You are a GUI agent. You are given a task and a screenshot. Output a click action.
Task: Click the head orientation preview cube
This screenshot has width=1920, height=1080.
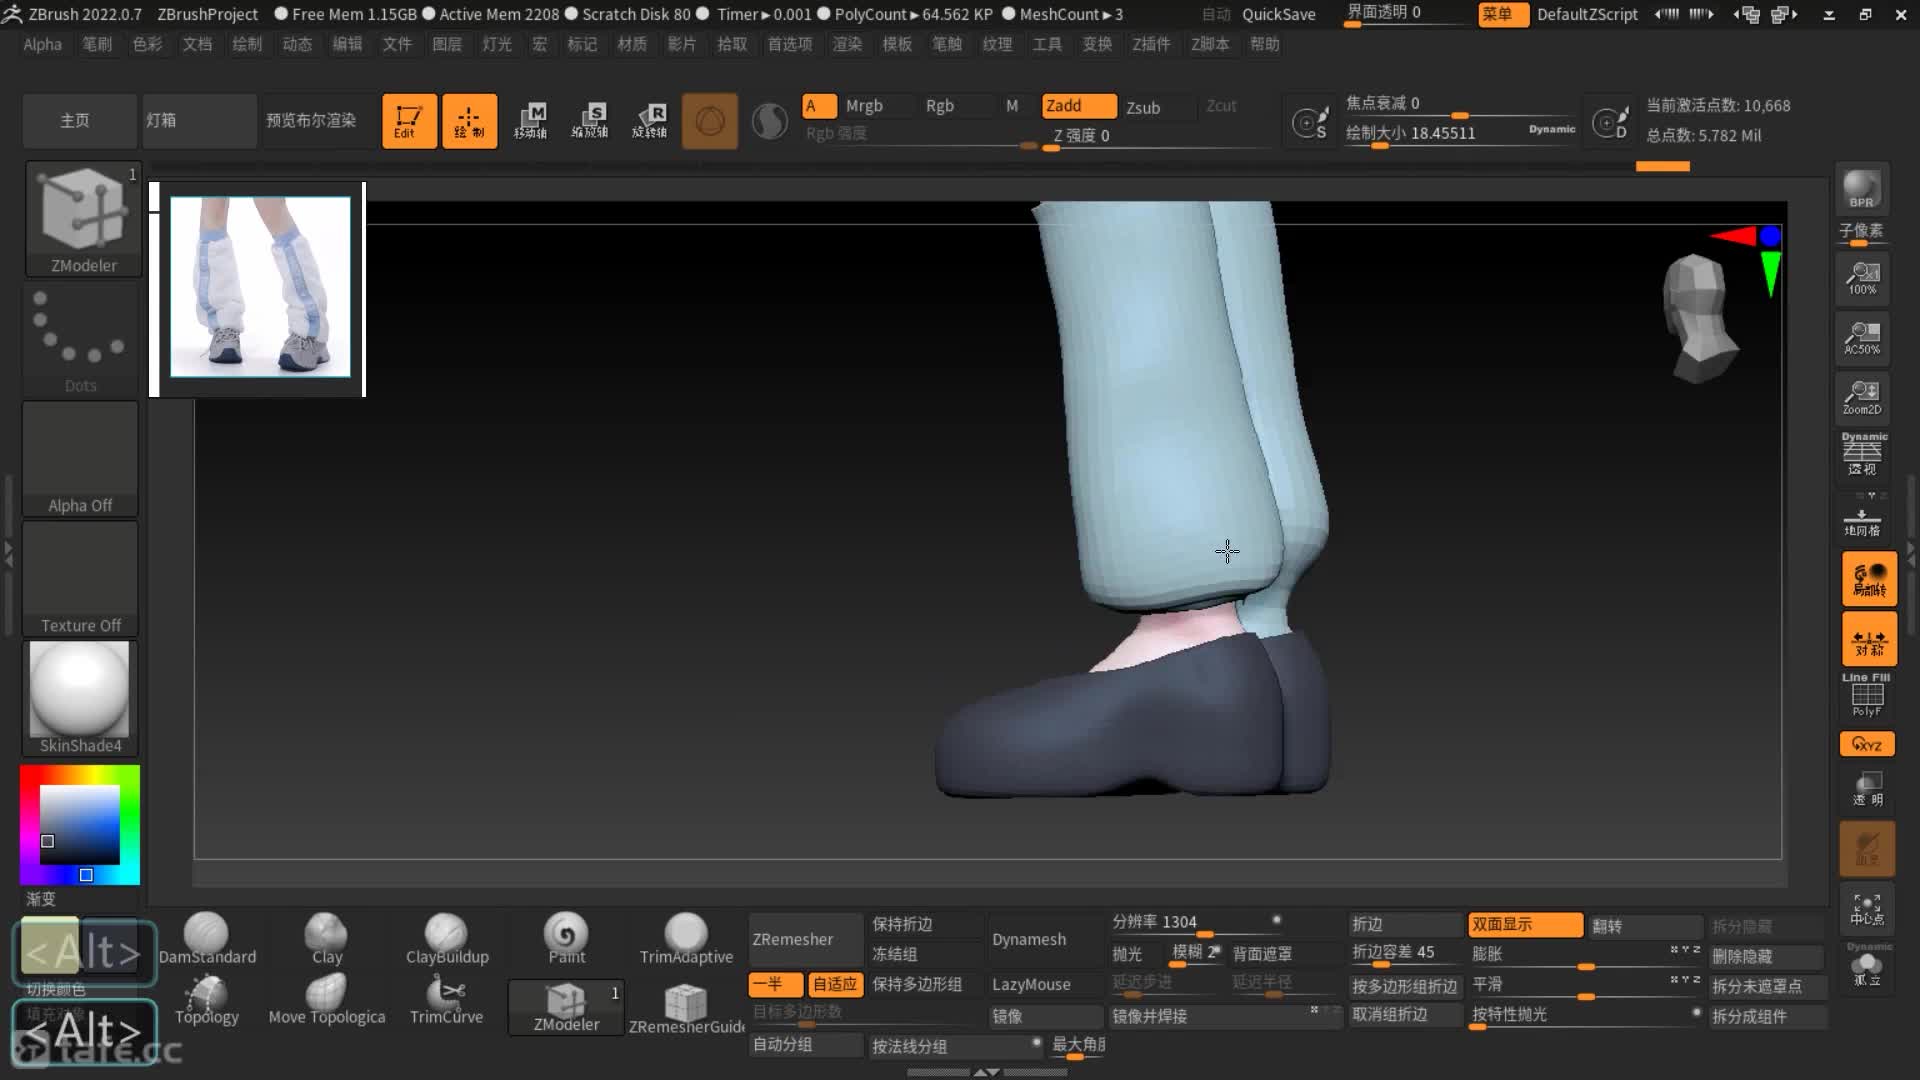point(1699,318)
